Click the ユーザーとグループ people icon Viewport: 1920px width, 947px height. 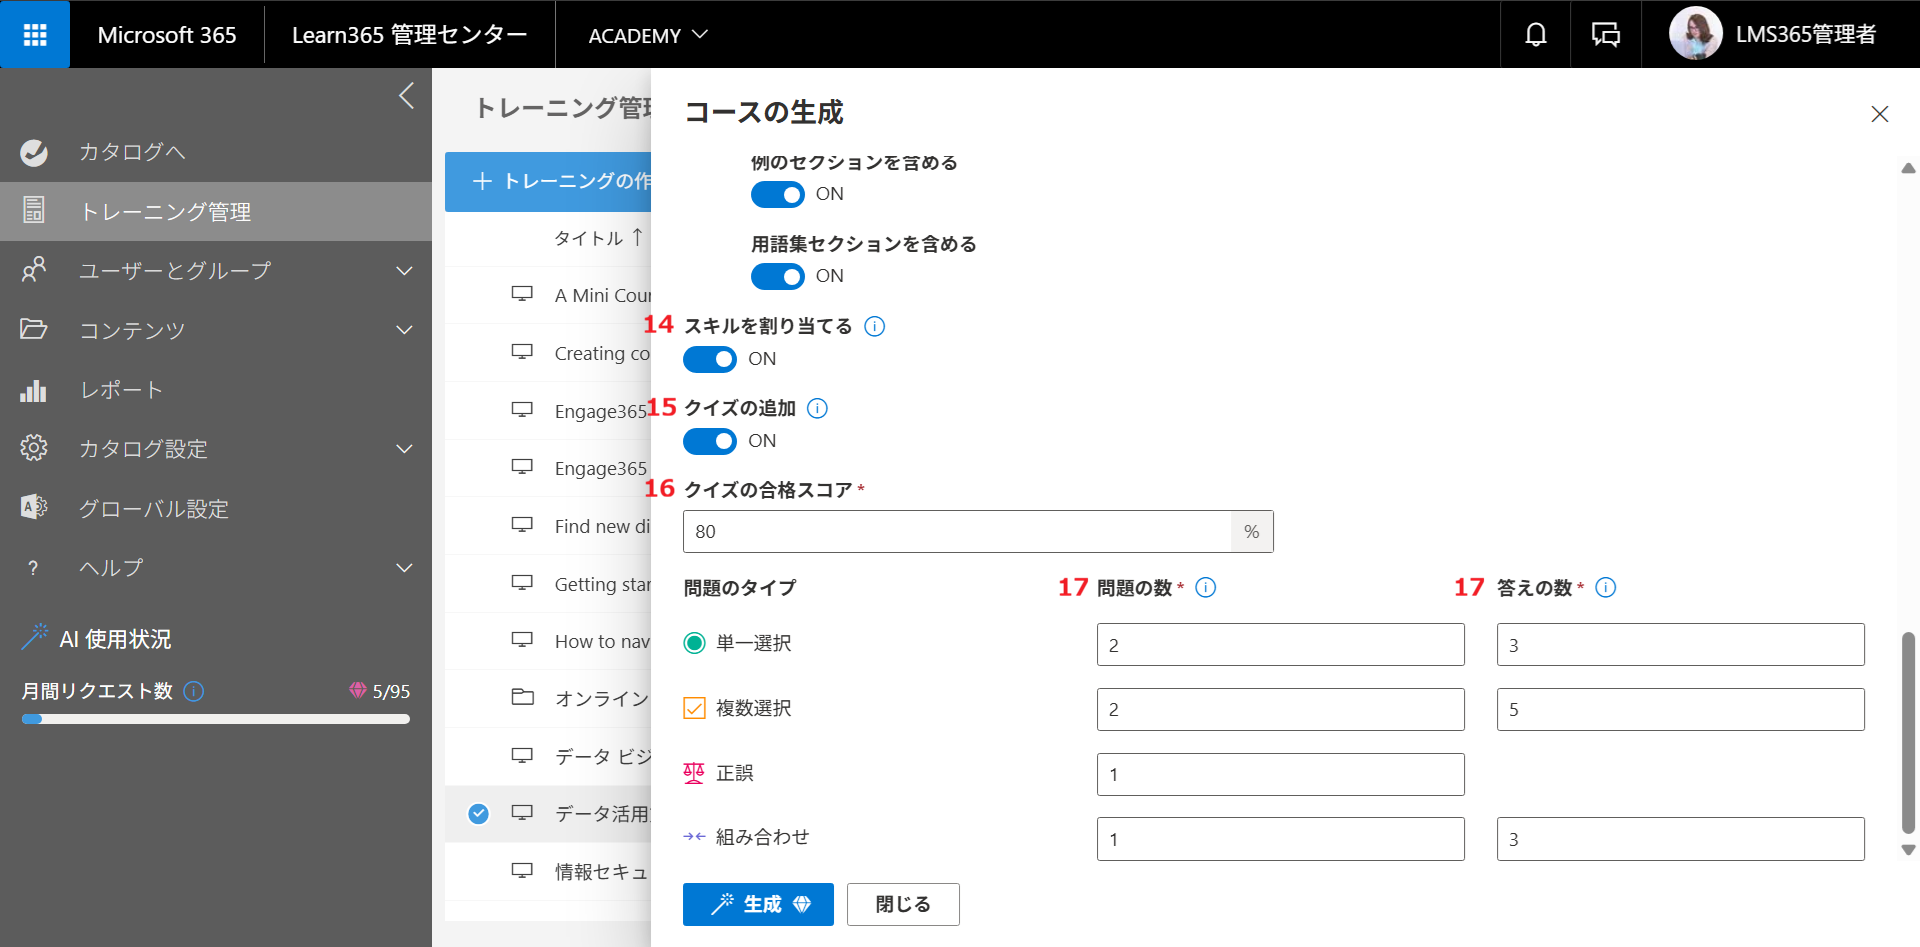coord(34,270)
